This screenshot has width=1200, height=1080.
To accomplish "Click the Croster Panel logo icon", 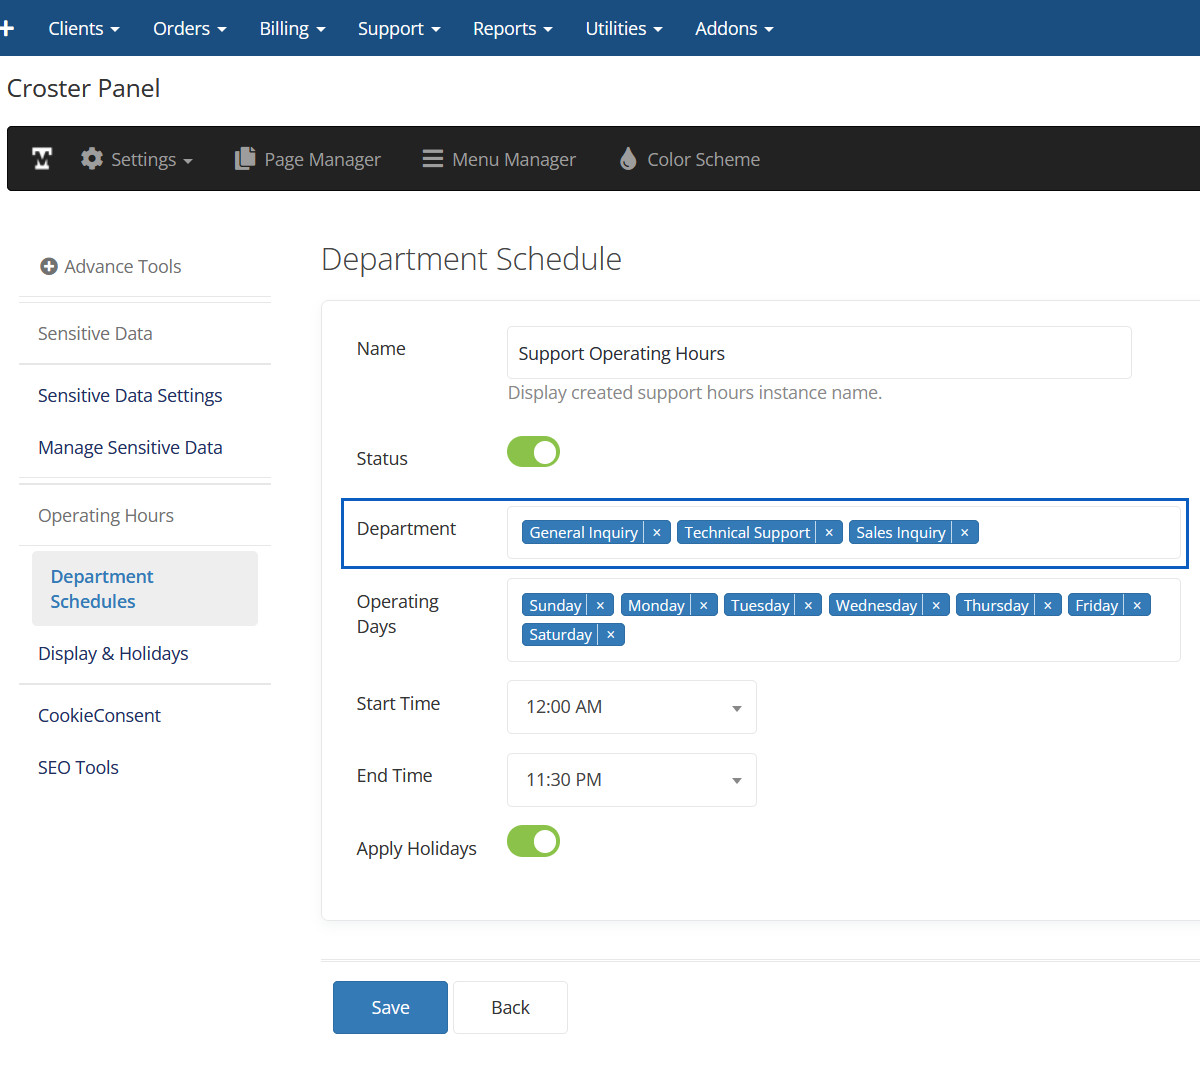I will (42, 159).
